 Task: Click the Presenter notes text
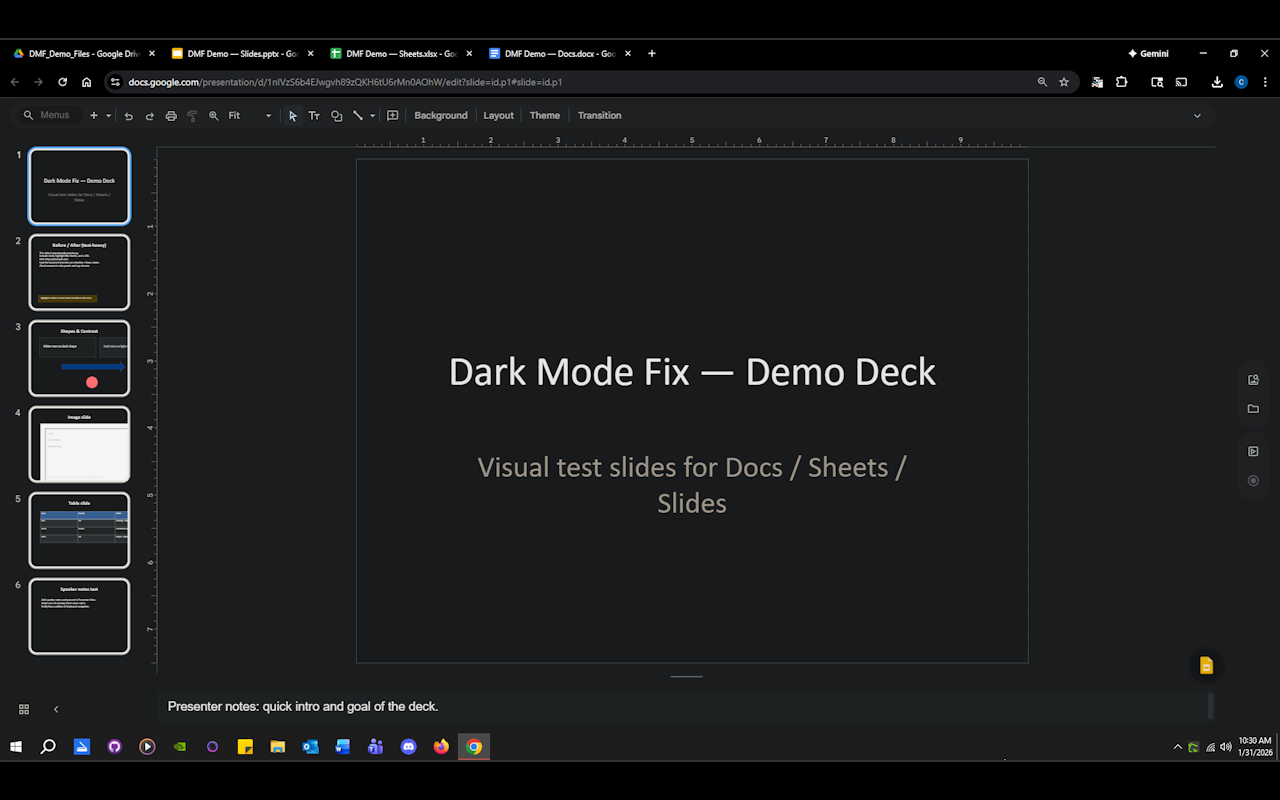303,706
